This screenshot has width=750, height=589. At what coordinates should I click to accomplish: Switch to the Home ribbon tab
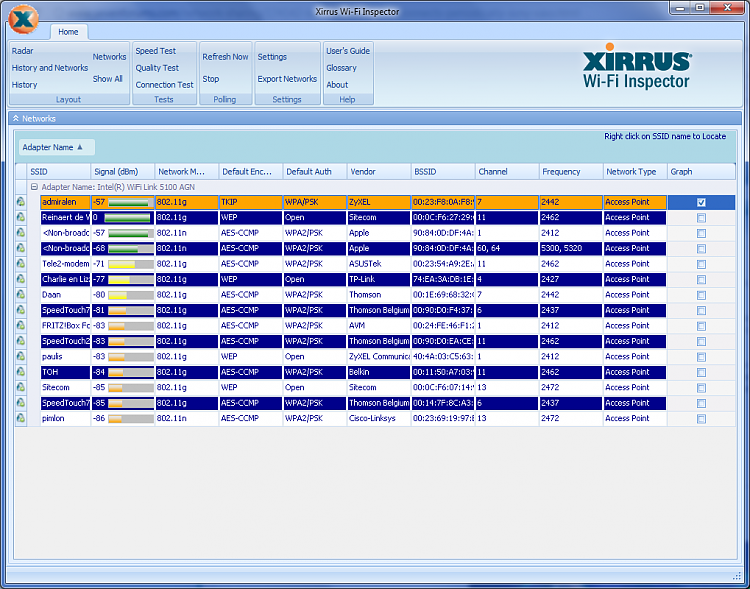coord(68,32)
